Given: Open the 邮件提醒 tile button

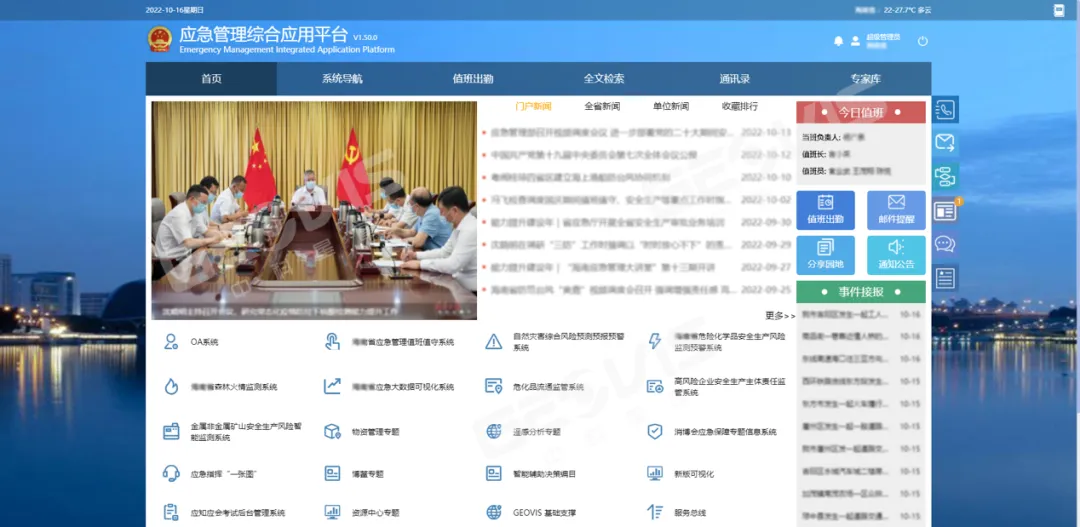Looking at the screenshot, I should pos(896,210).
